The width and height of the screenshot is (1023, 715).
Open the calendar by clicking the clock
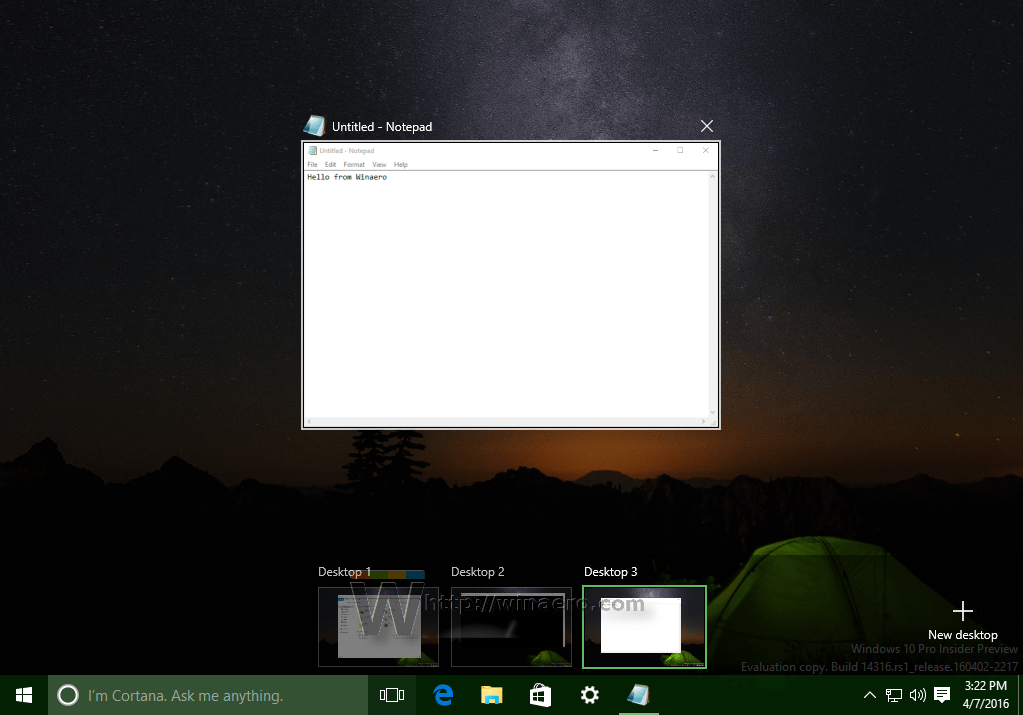click(x=984, y=694)
